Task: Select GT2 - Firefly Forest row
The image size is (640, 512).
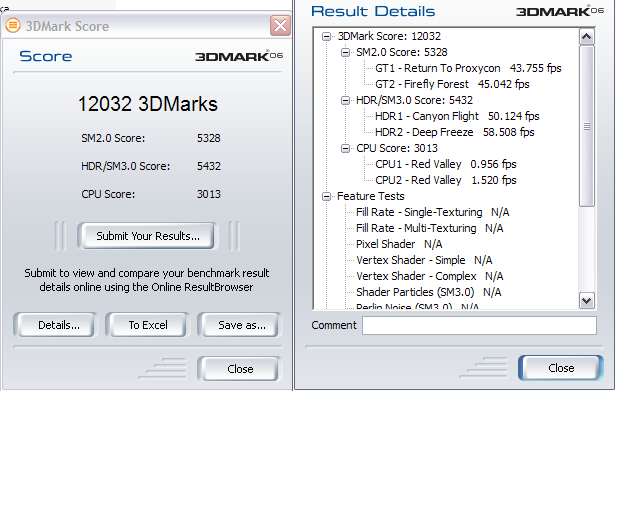Action: point(452,84)
